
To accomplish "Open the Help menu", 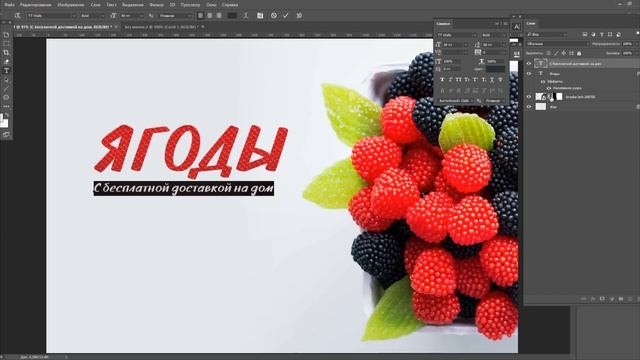I will (230, 4).
